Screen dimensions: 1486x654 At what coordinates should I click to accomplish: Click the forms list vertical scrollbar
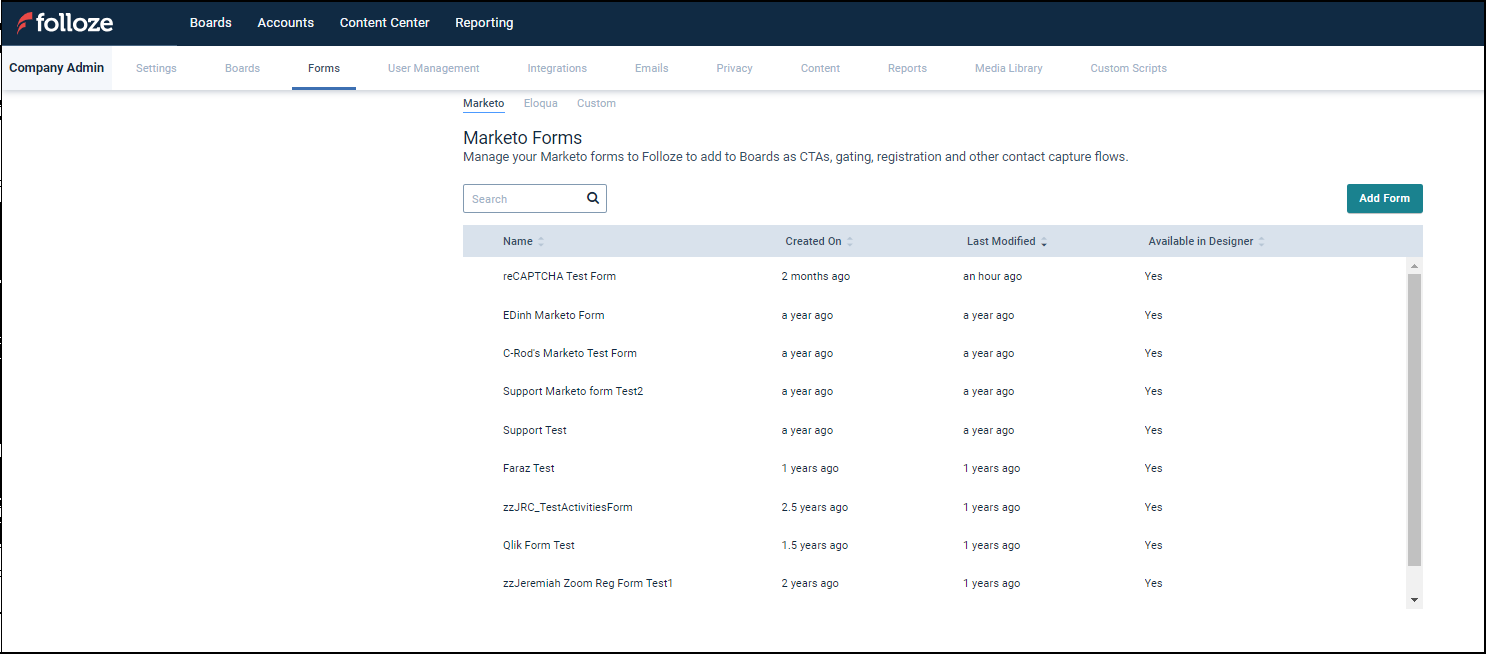(1414, 420)
